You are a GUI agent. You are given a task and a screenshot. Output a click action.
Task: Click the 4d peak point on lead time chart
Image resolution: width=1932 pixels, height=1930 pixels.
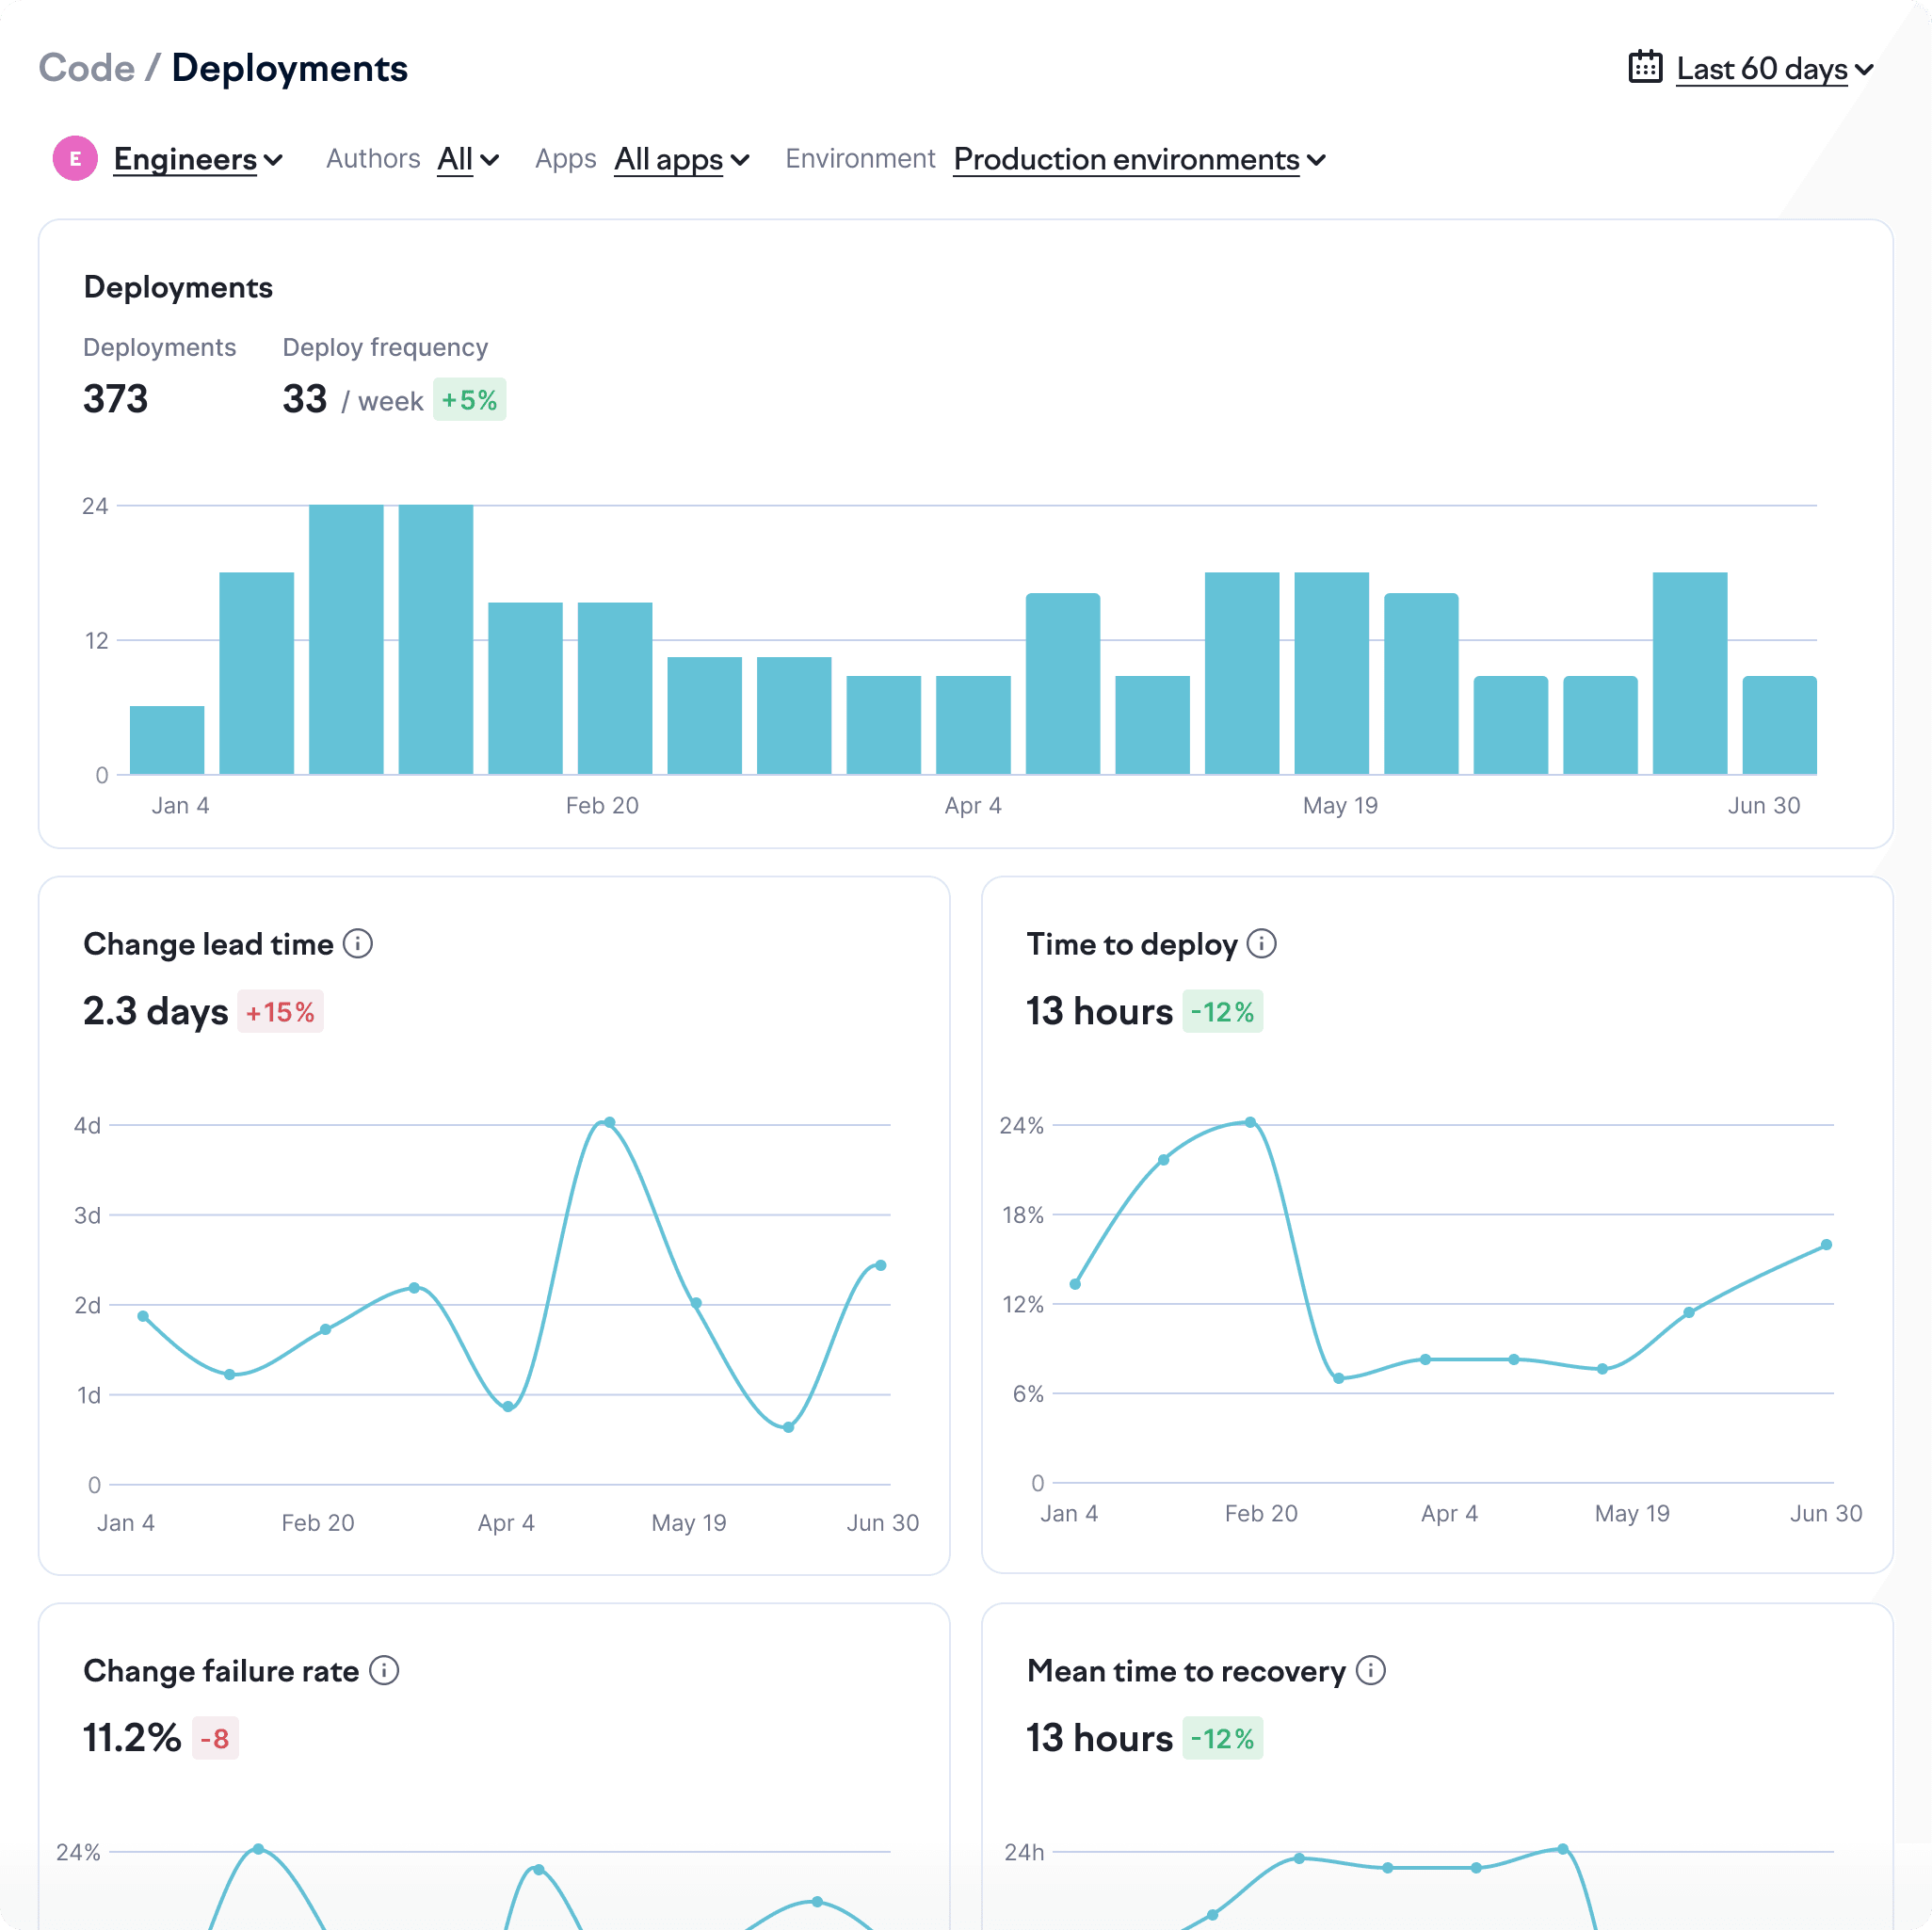click(x=609, y=1122)
